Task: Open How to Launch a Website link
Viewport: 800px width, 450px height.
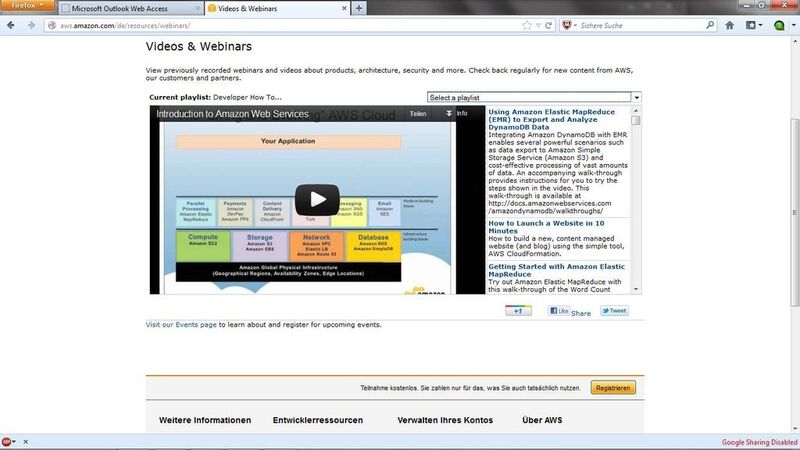Action: (546, 227)
